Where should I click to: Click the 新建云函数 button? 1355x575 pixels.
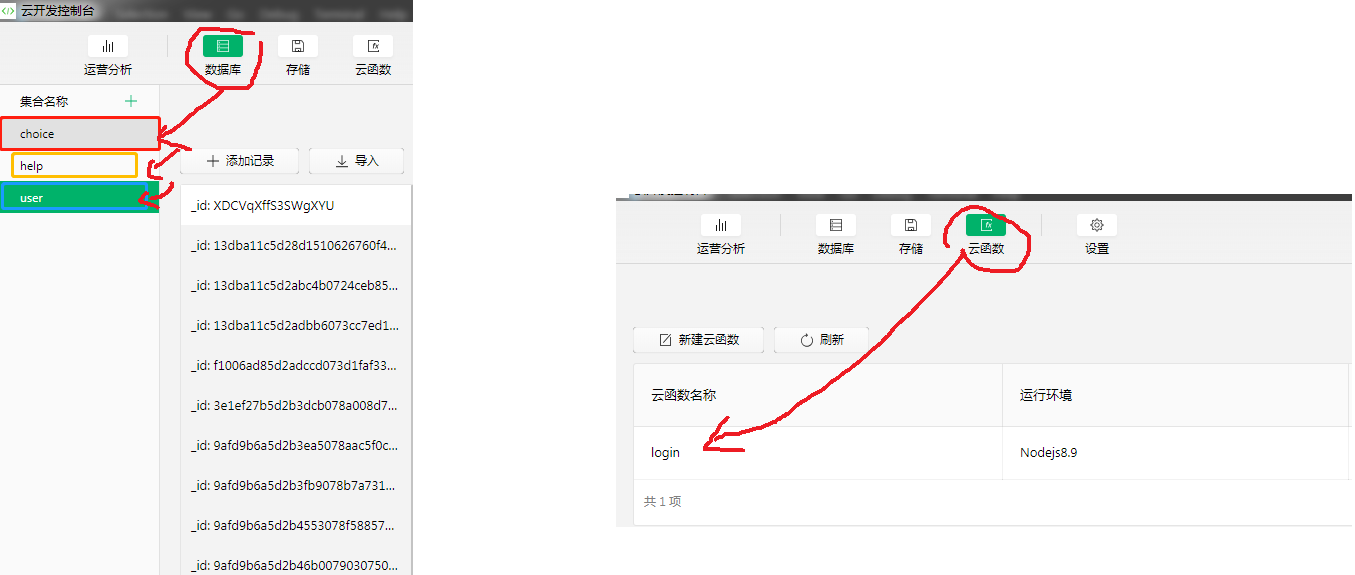[x=699, y=340]
